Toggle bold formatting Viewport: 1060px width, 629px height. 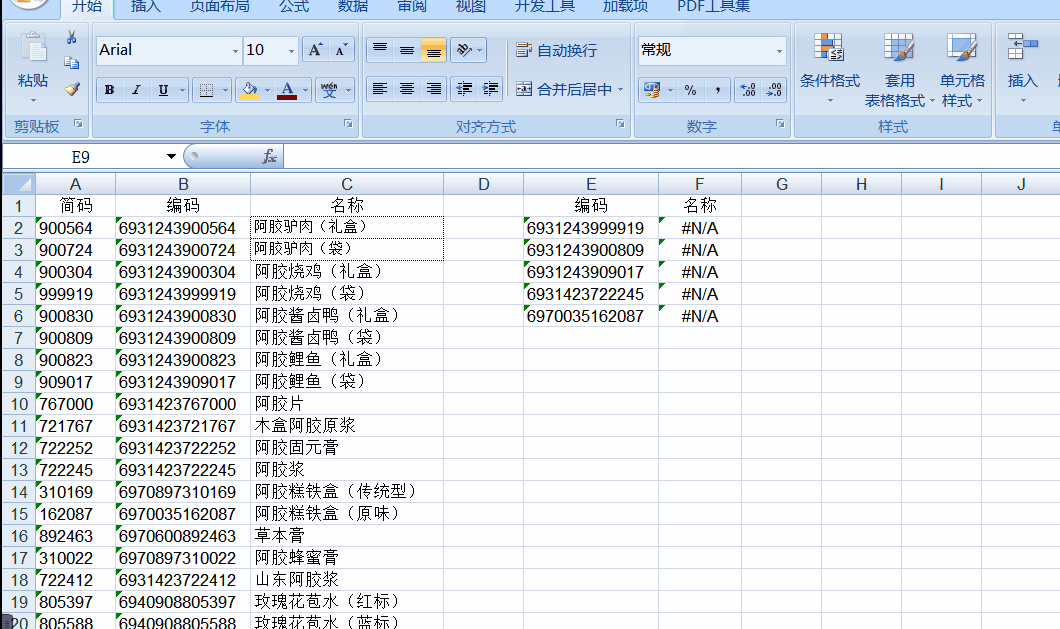pos(107,90)
